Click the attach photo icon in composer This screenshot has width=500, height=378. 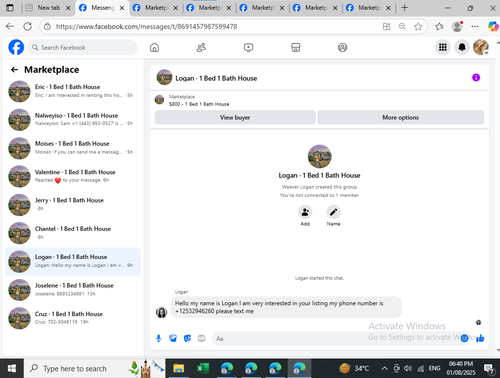coord(173,338)
